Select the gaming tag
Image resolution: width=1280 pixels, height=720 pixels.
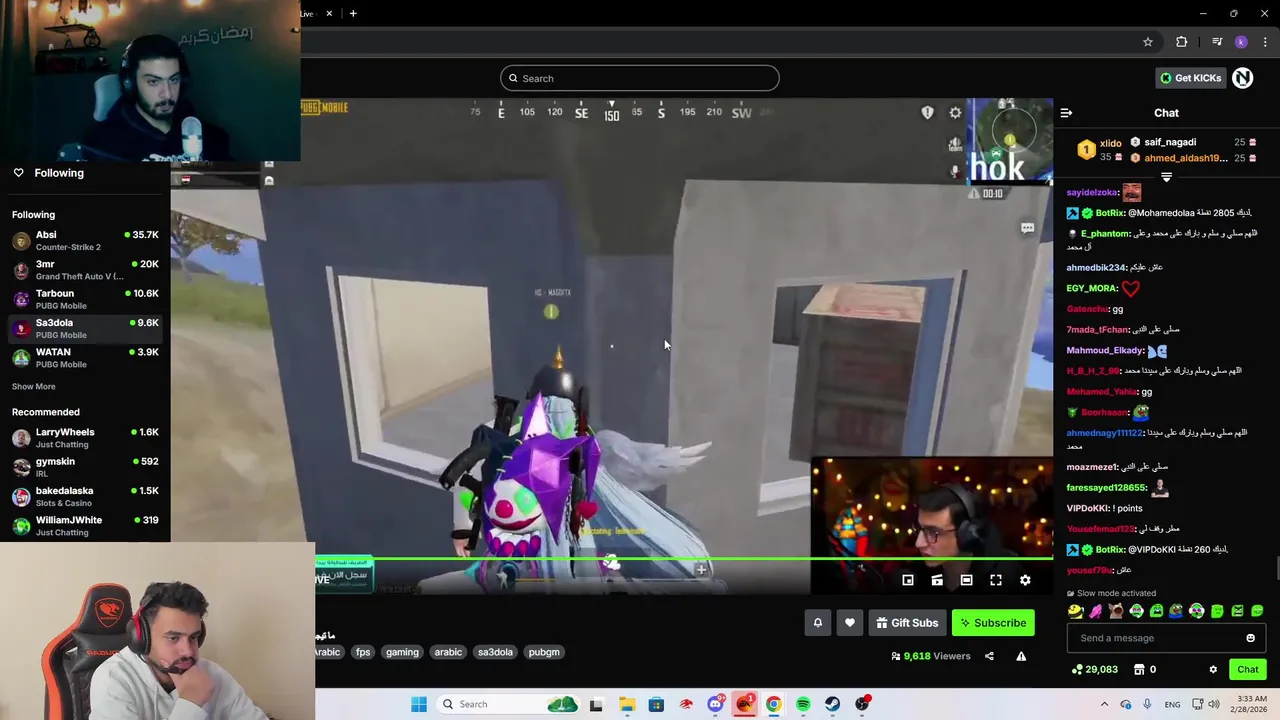[402, 652]
